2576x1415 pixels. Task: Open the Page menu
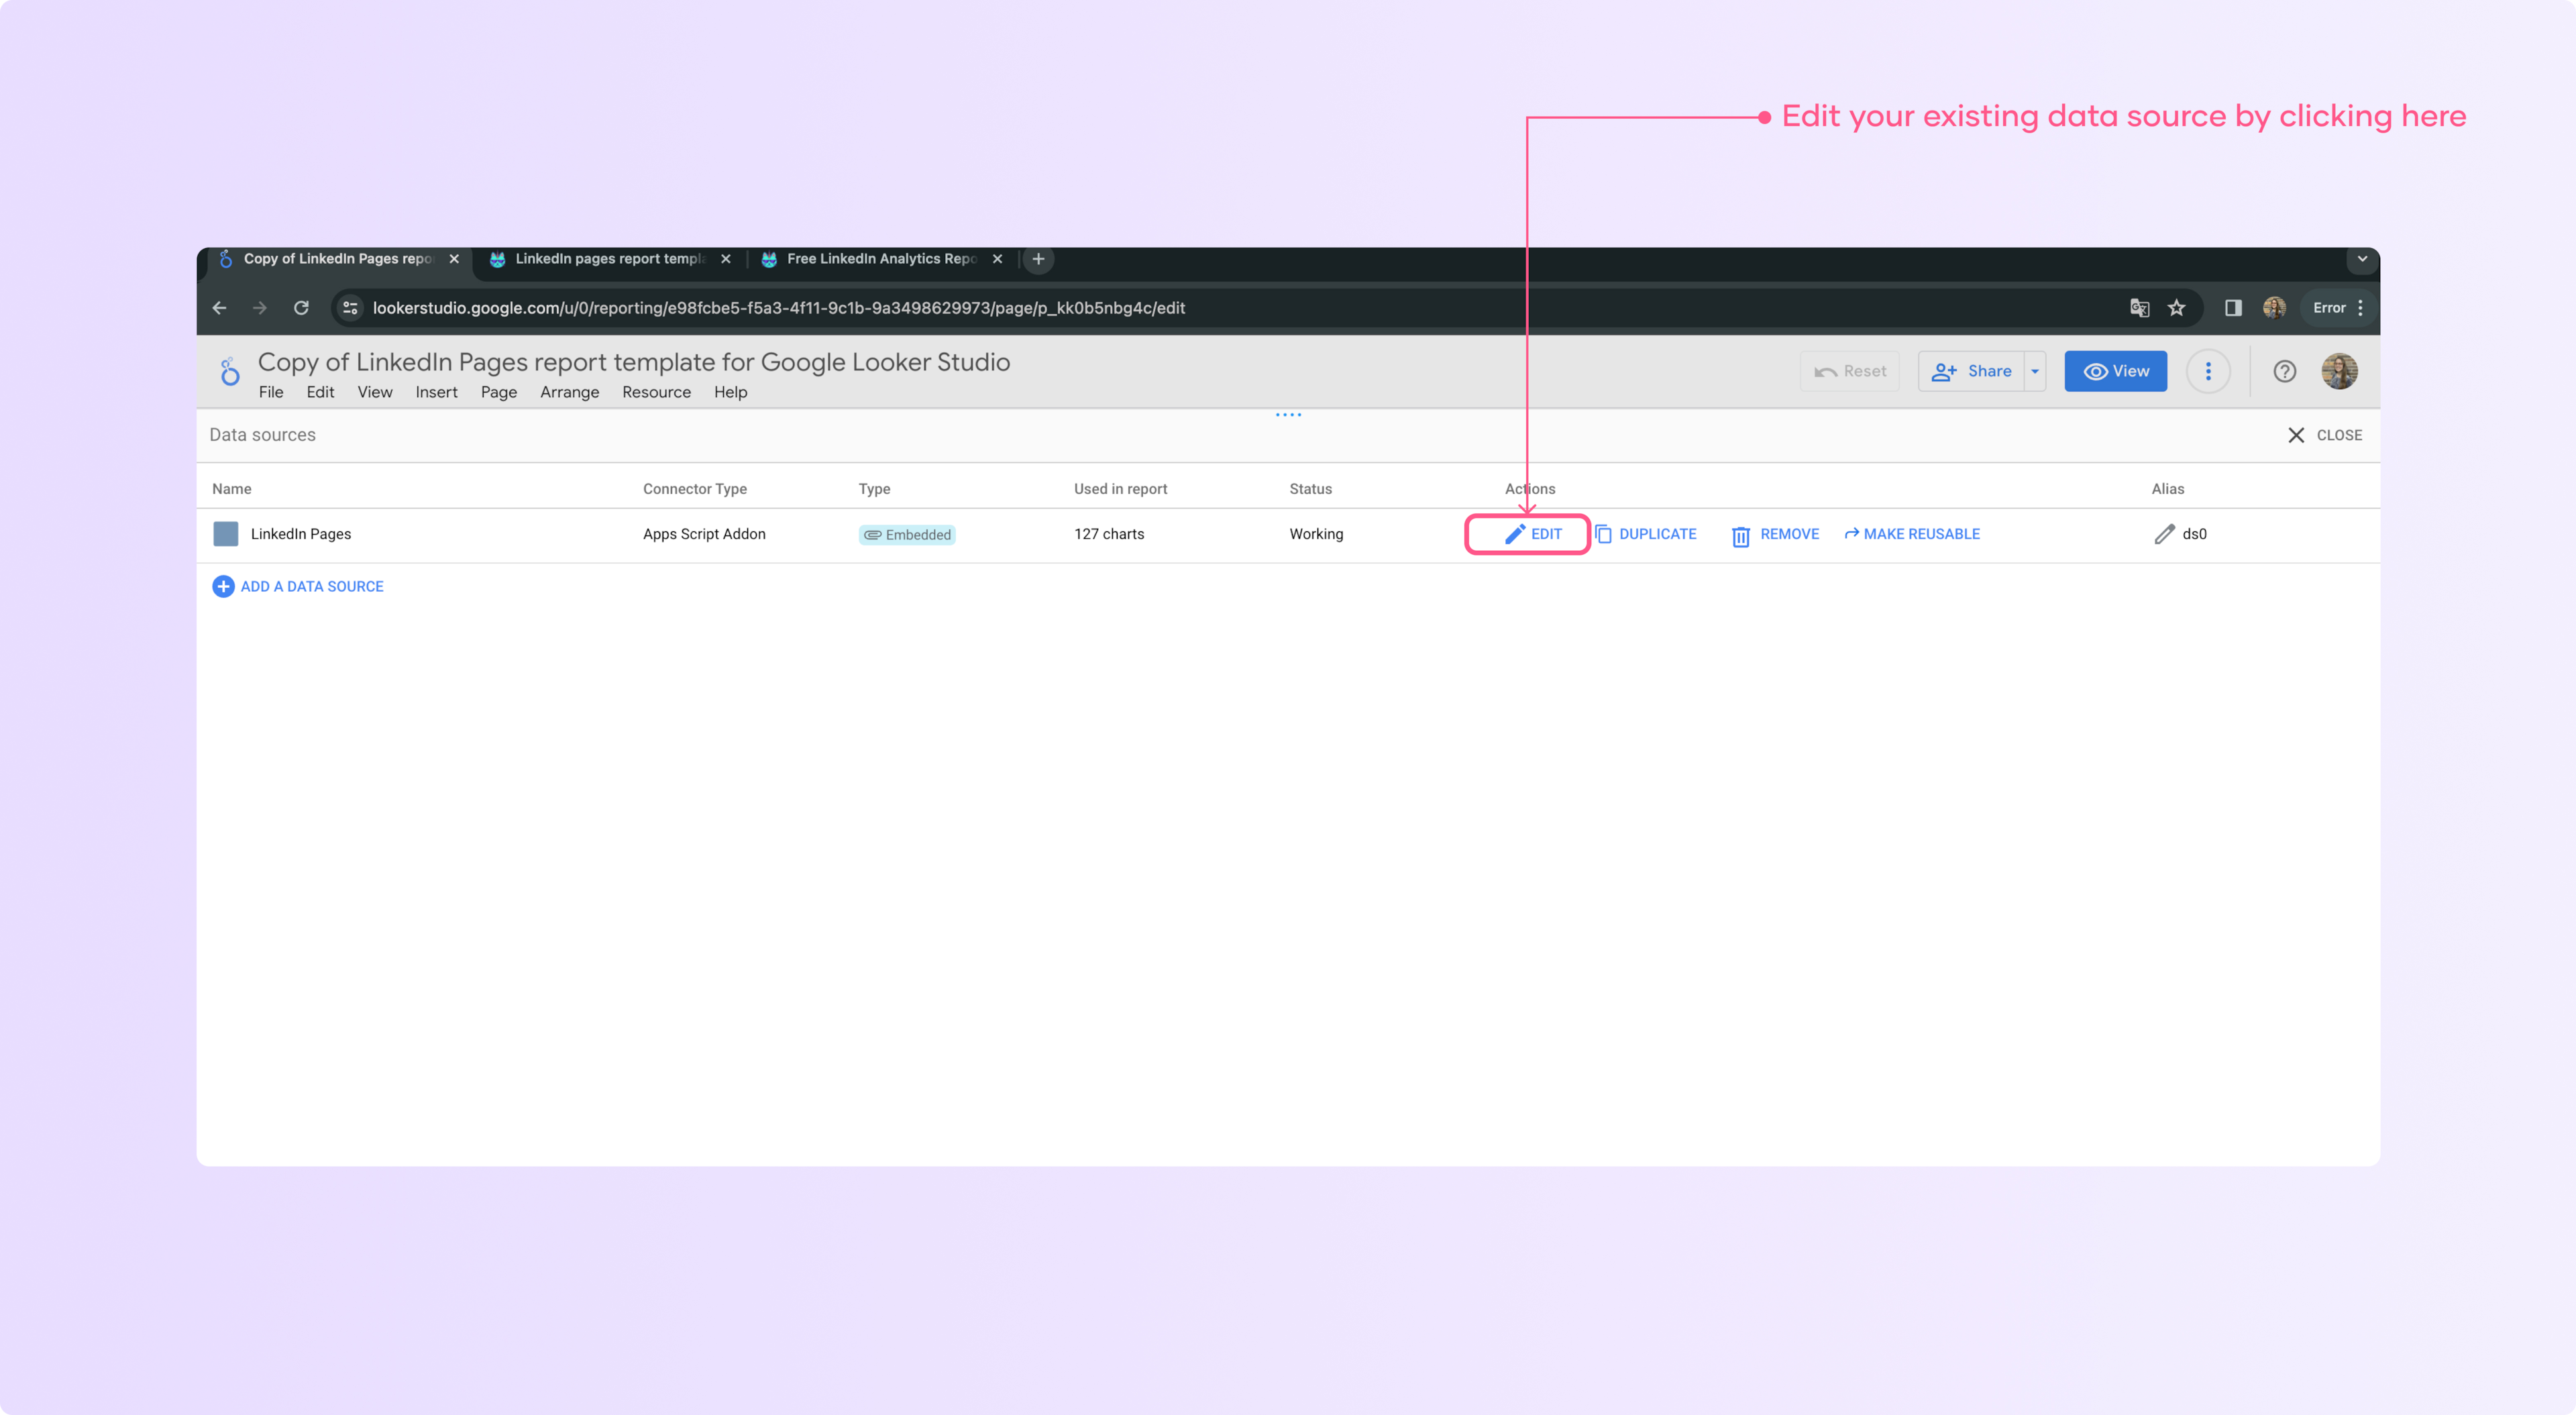tap(499, 393)
